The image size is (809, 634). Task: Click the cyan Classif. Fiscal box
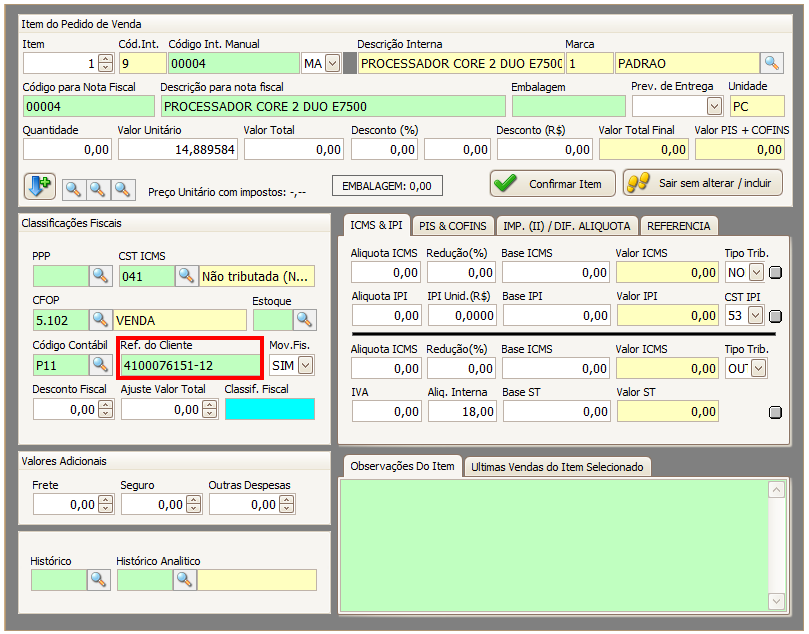click(269, 409)
